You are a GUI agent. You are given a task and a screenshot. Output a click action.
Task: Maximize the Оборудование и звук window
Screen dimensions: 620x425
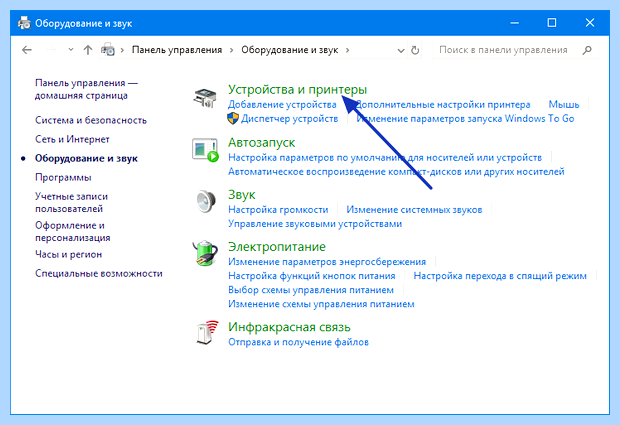pos(552,23)
